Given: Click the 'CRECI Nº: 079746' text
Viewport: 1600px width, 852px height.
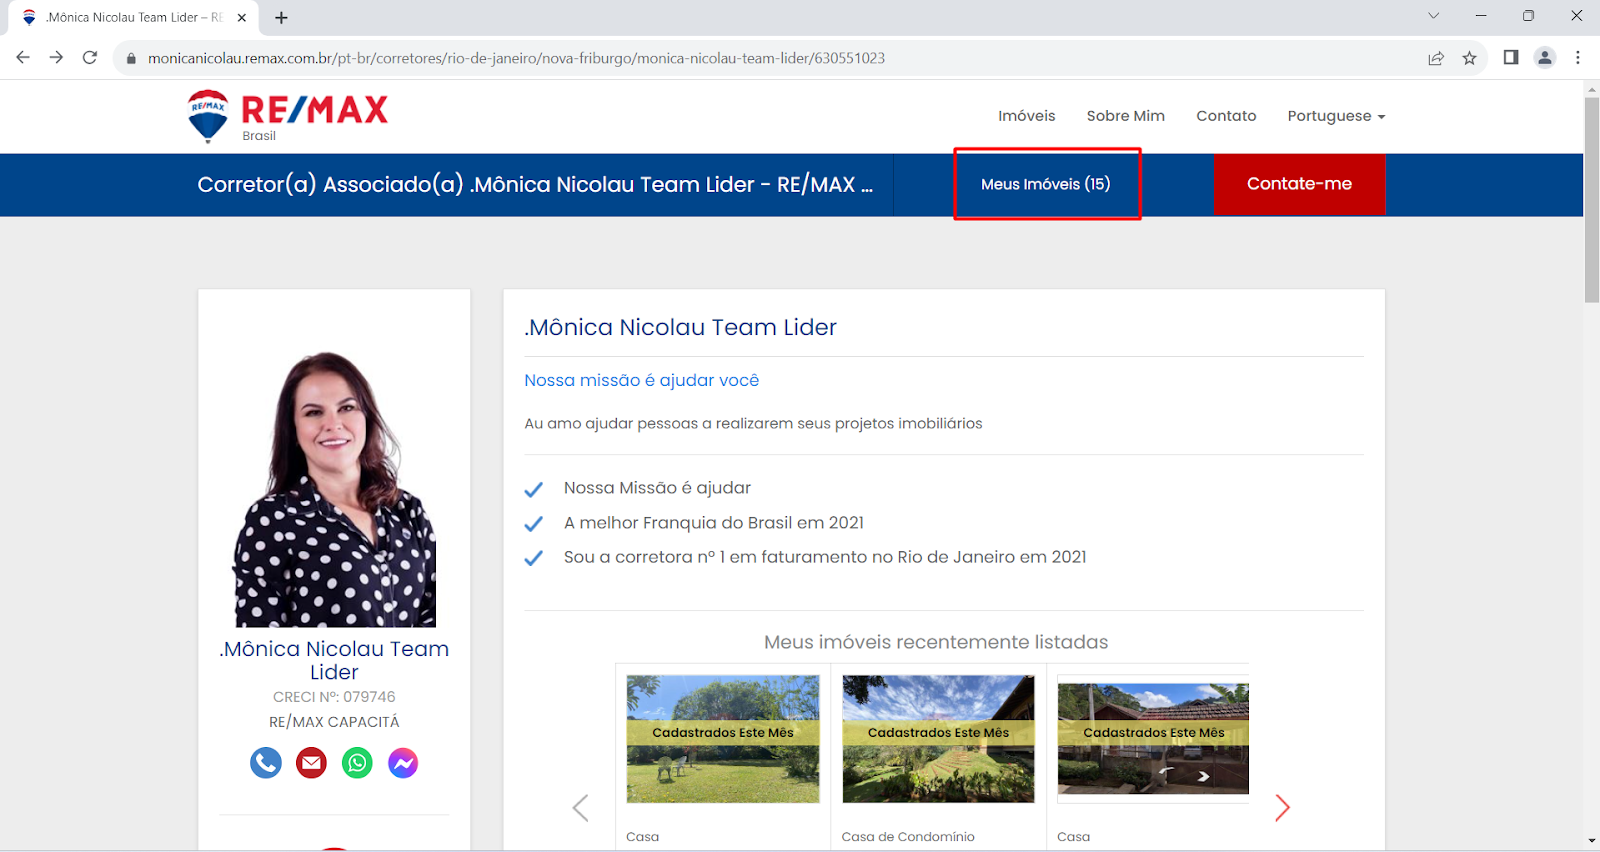Looking at the screenshot, I should tap(334, 697).
